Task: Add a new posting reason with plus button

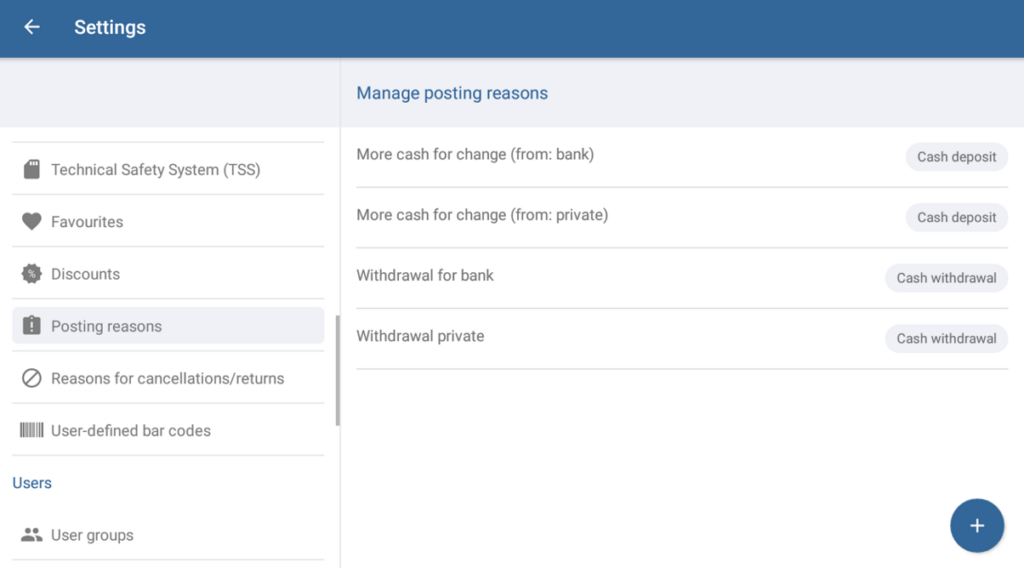Action: click(x=976, y=526)
